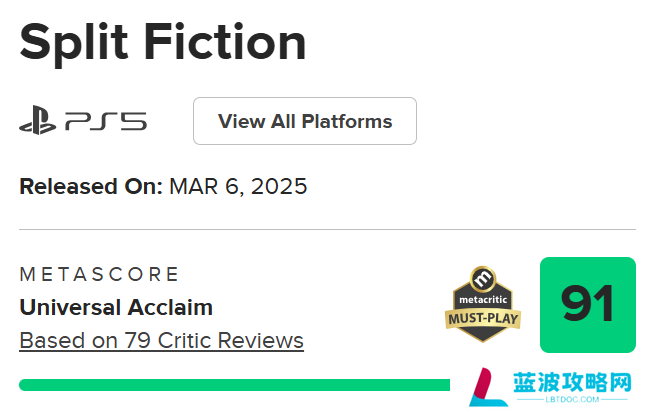Click the Split Fiction title

[162, 43]
